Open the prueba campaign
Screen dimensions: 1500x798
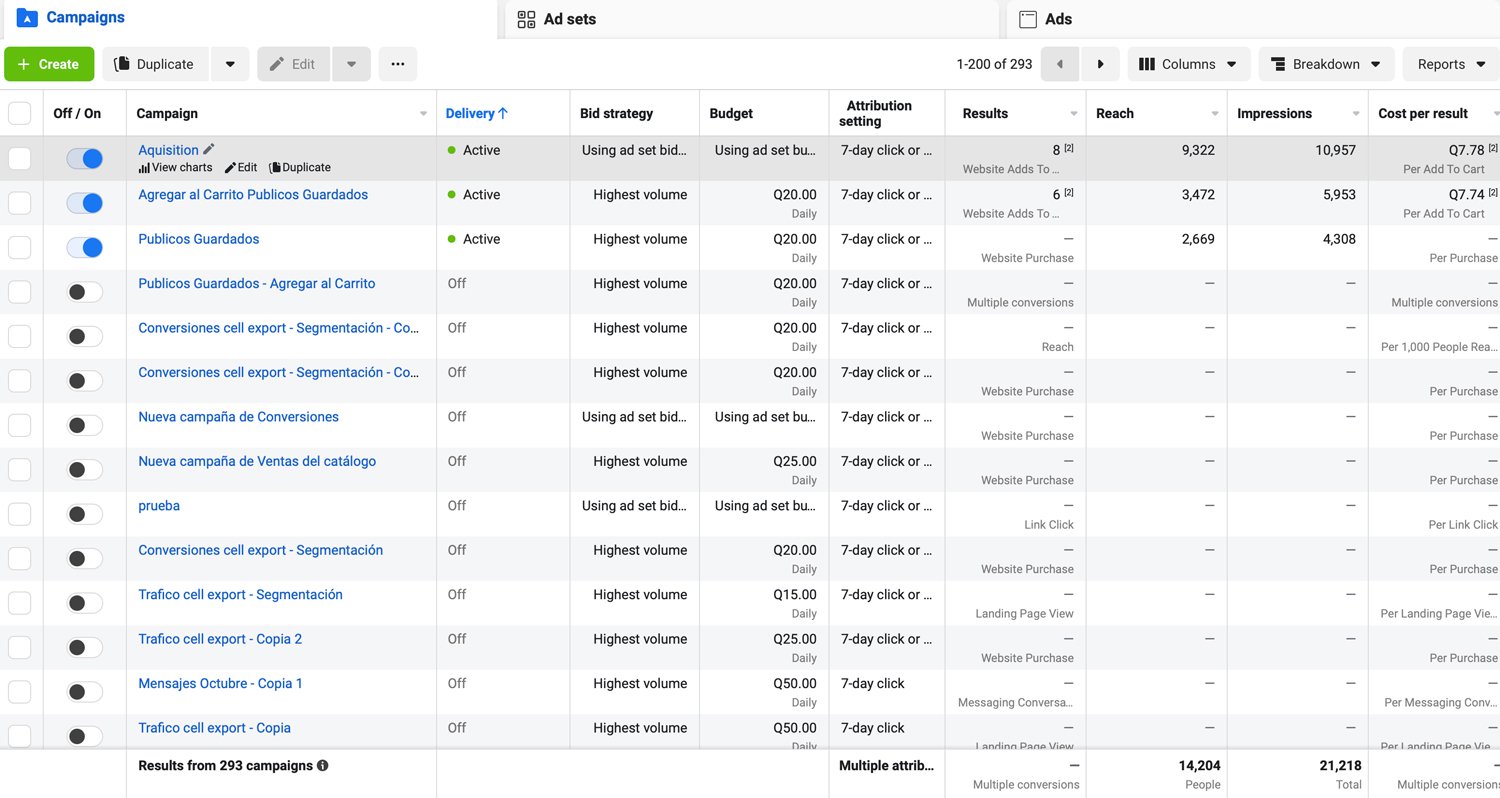(x=159, y=505)
